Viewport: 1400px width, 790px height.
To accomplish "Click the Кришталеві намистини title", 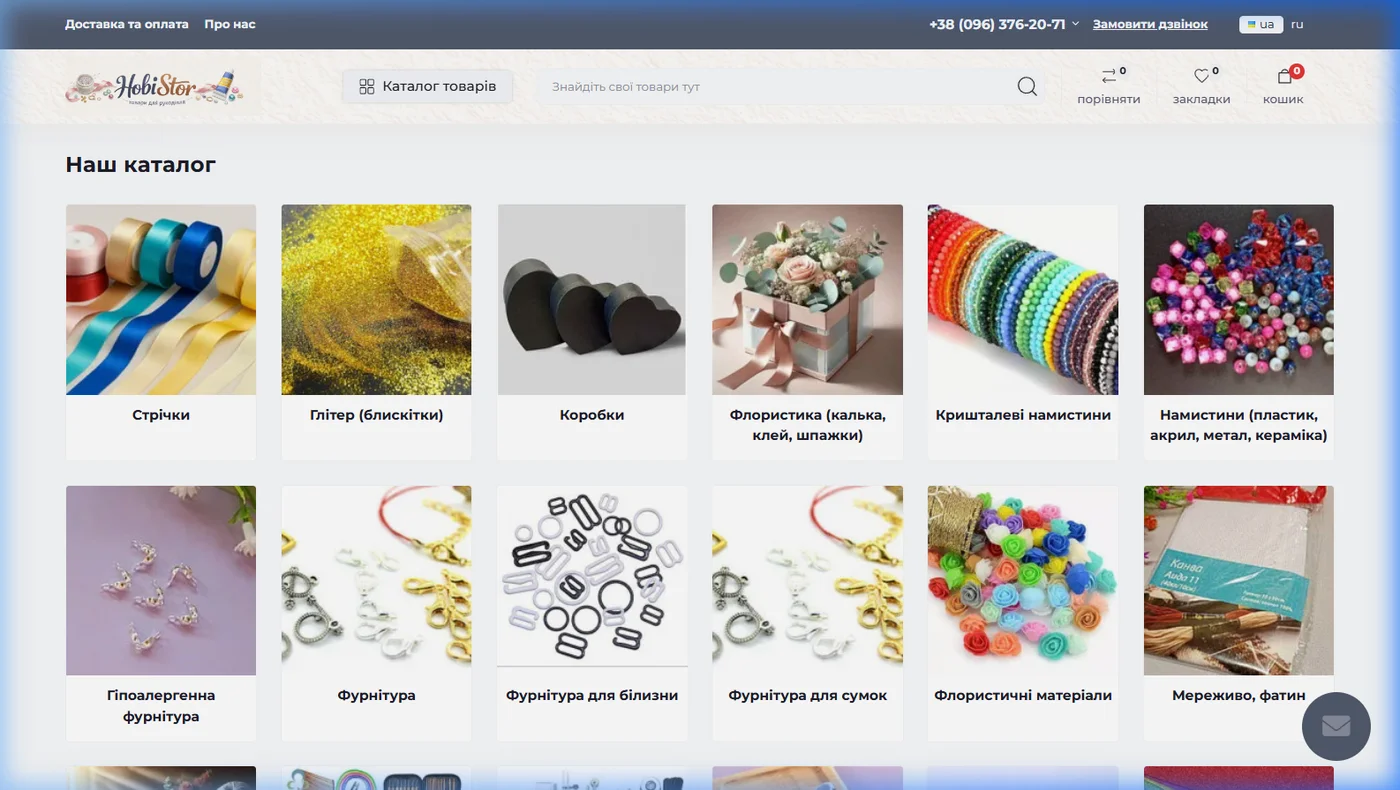I will [x=1023, y=415].
